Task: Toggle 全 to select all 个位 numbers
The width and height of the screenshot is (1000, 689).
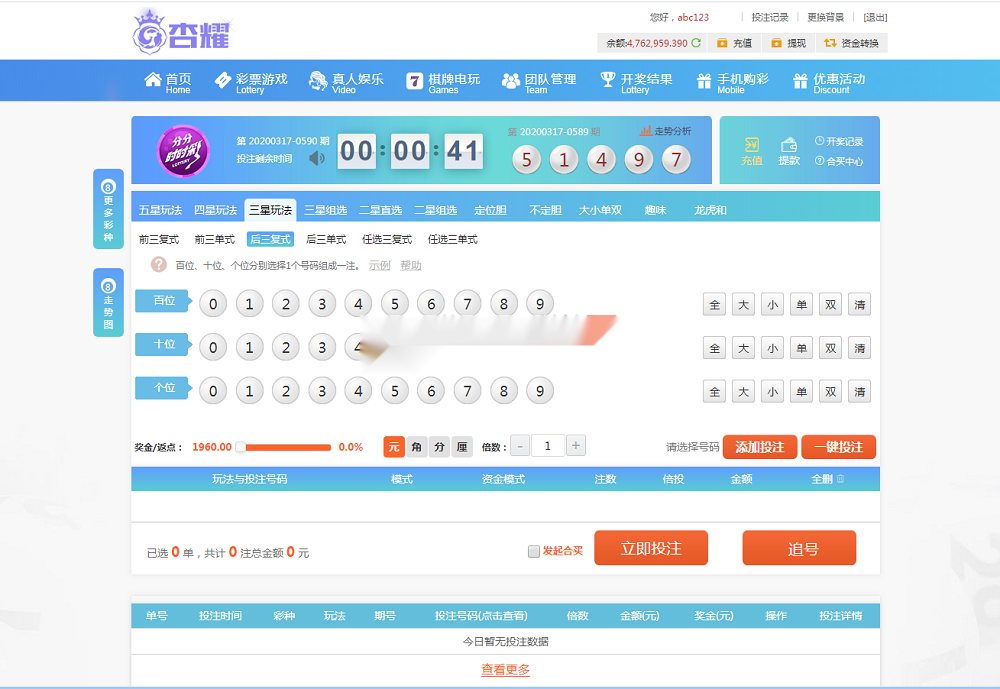Action: pyautogui.click(x=714, y=391)
